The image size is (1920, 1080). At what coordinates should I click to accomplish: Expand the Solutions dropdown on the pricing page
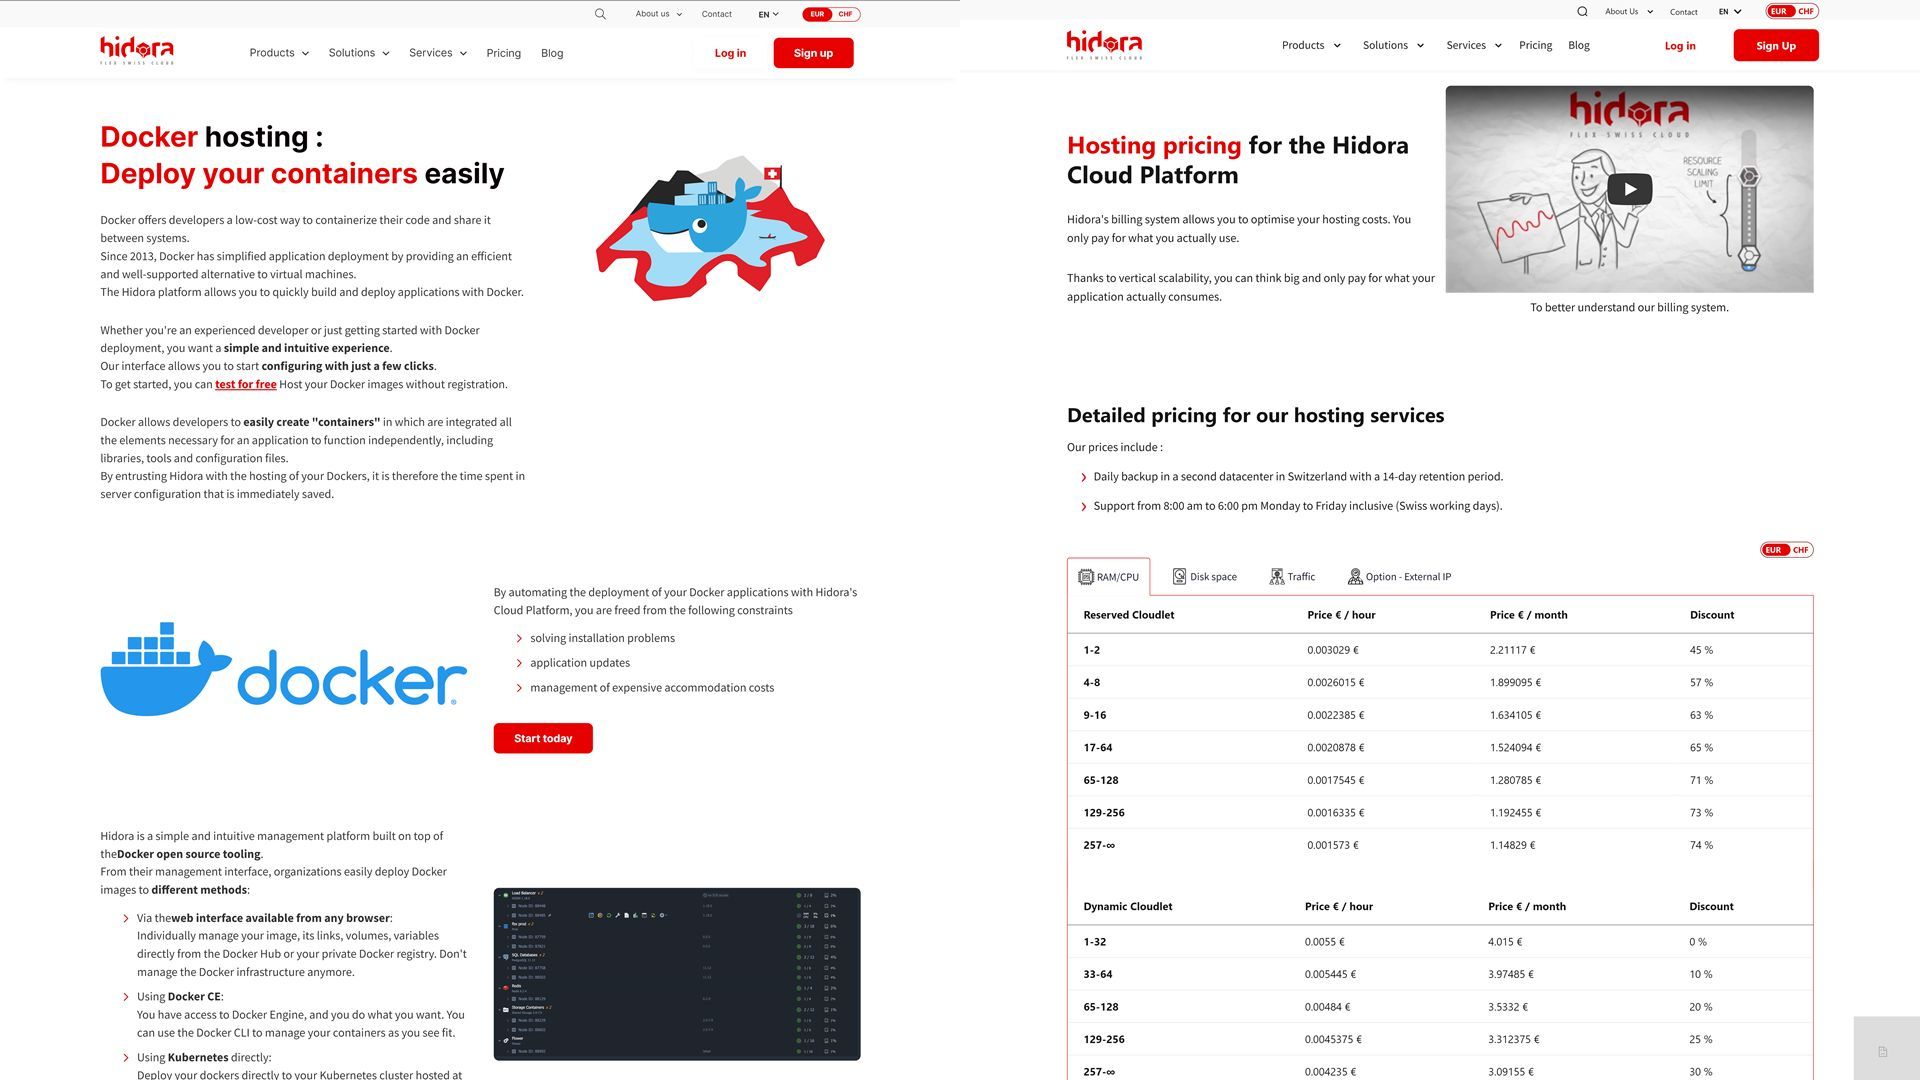[x=1393, y=46]
